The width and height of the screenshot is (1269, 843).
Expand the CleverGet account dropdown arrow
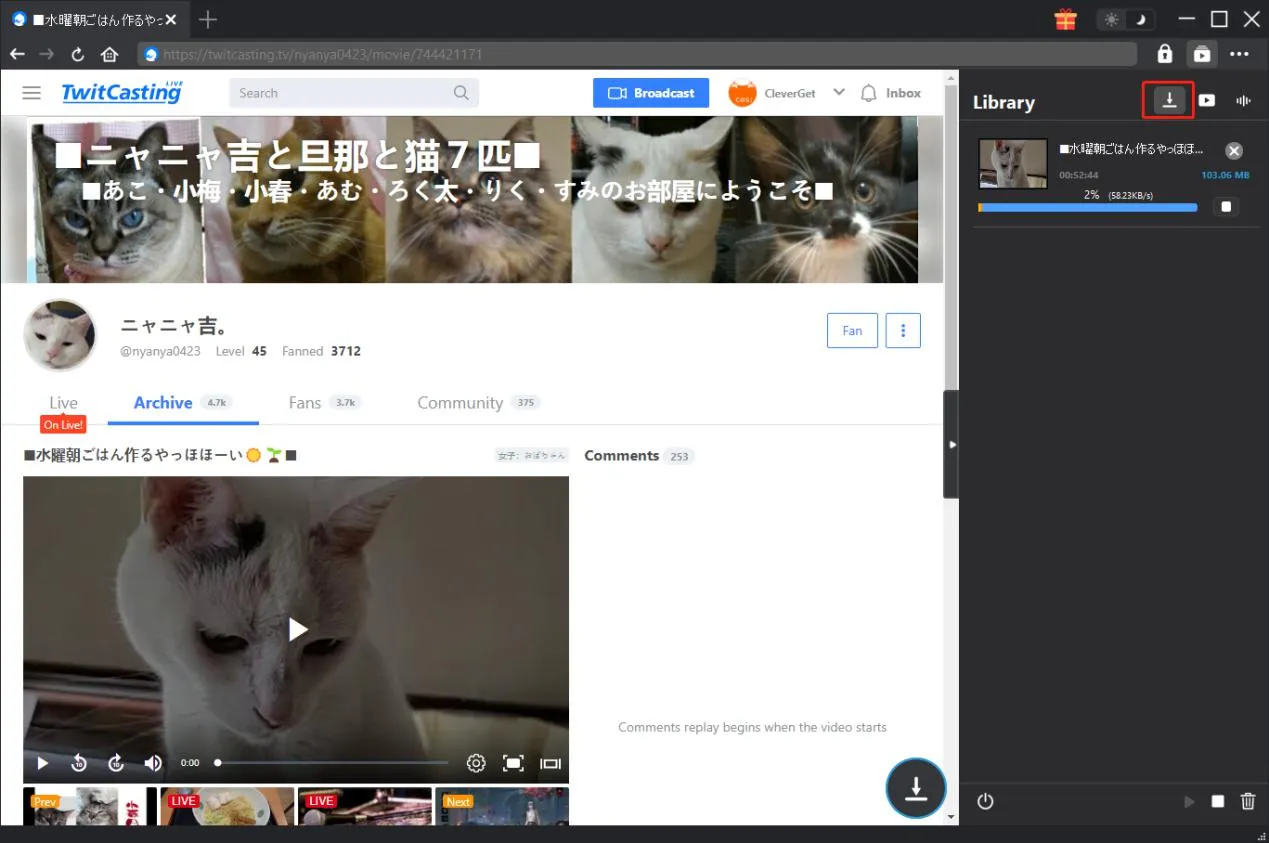pos(839,92)
